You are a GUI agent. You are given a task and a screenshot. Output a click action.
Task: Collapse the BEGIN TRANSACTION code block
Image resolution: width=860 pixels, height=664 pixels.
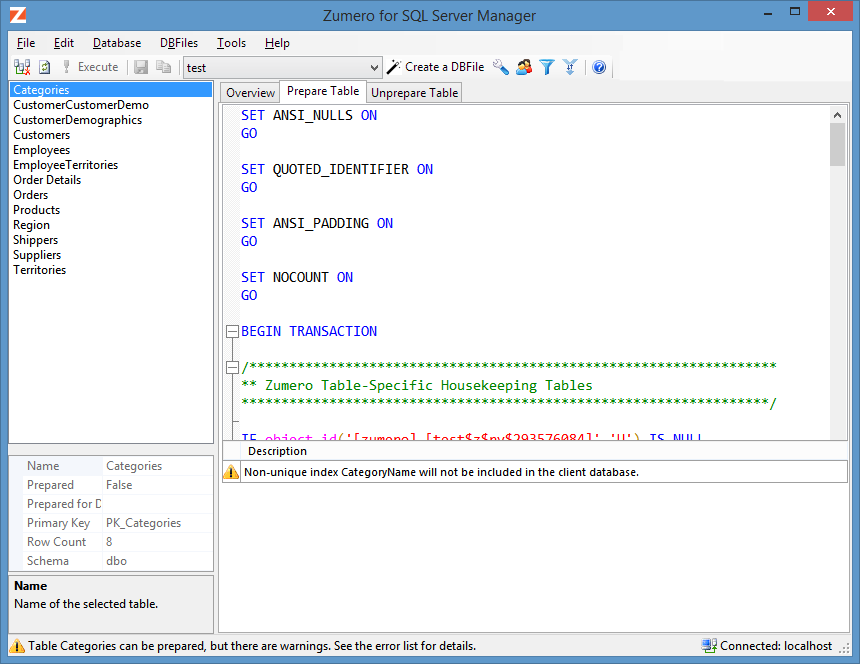coord(232,331)
